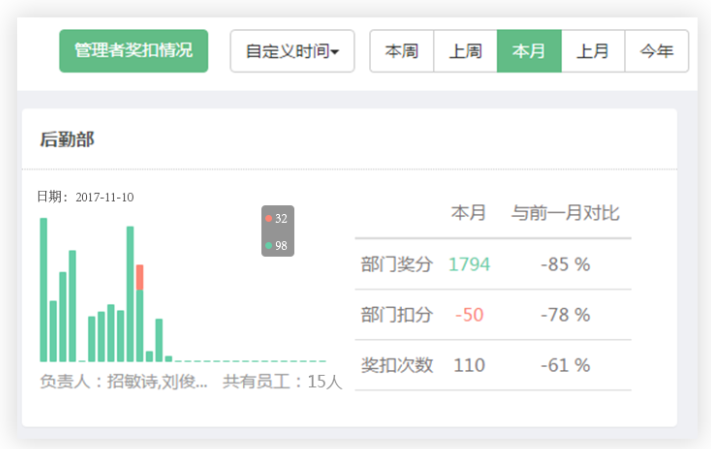
Task: Click the 部门扣分 row label
Action: (397, 315)
